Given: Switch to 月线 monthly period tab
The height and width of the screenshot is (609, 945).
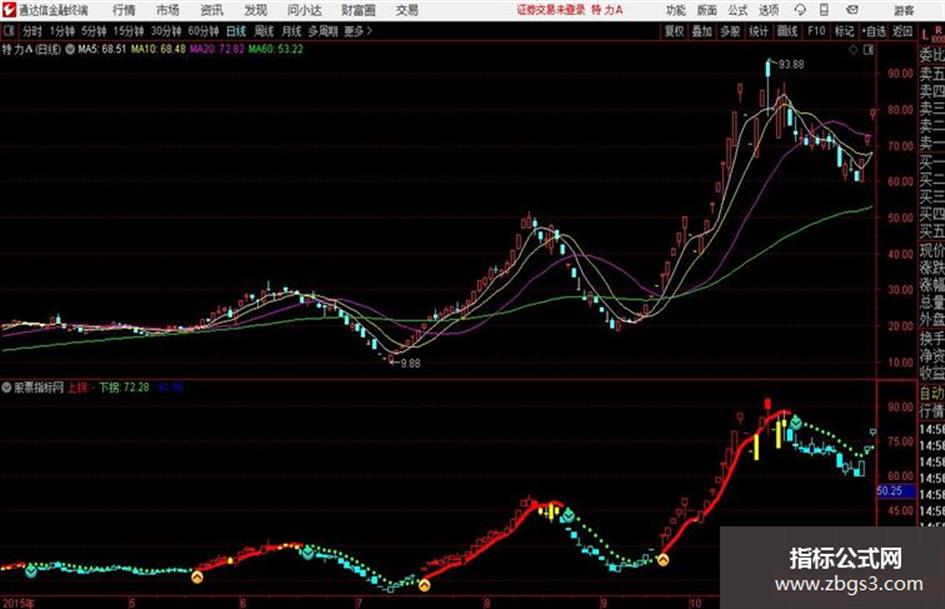Looking at the screenshot, I should [292, 31].
